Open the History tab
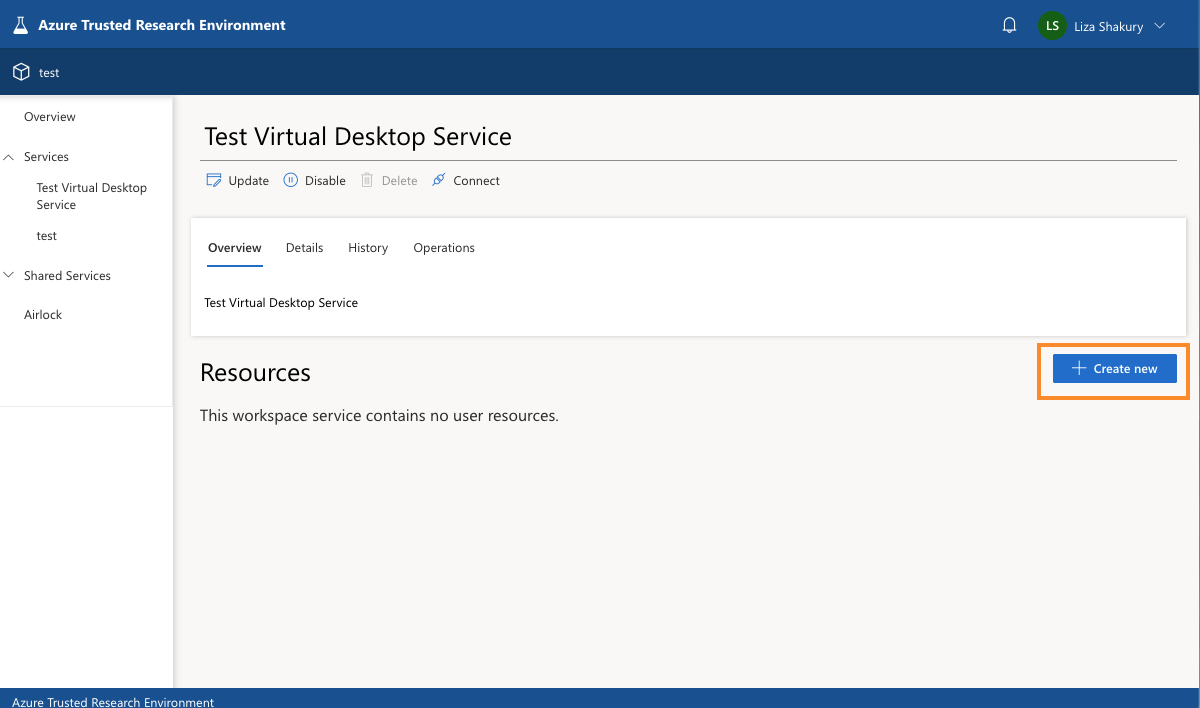This screenshot has width=1200, height=708. [x=367, y=247]
